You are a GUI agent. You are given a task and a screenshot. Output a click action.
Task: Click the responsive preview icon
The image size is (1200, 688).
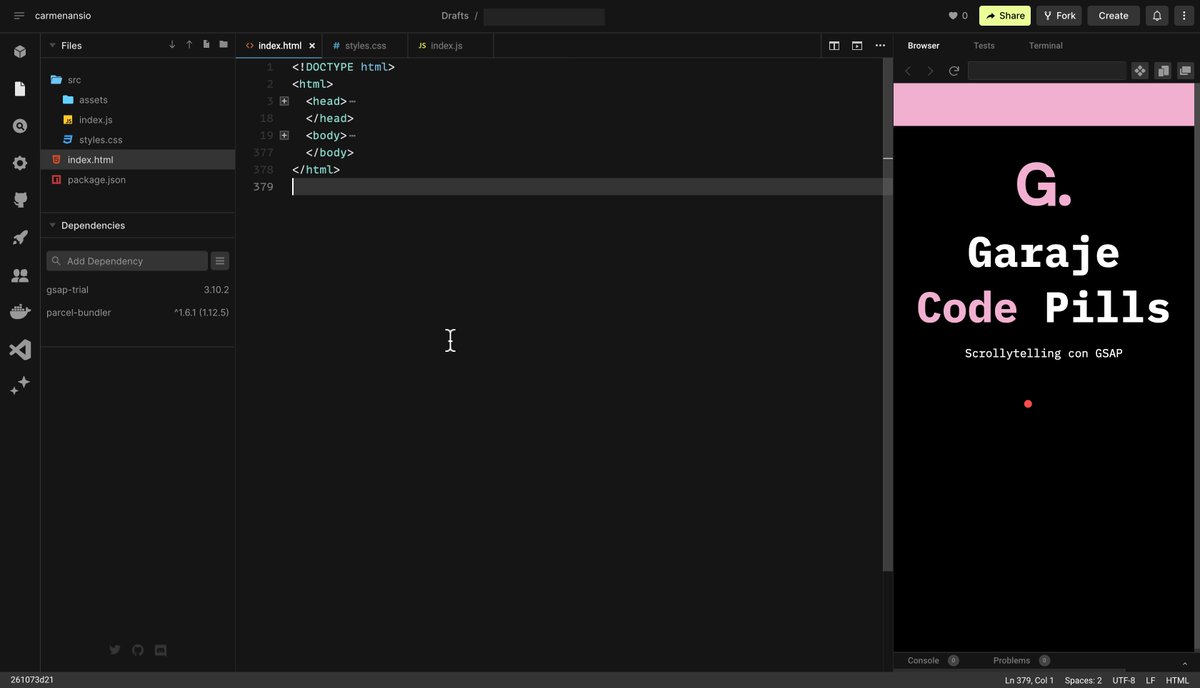pyautogui.click(x=1162, y=71)
